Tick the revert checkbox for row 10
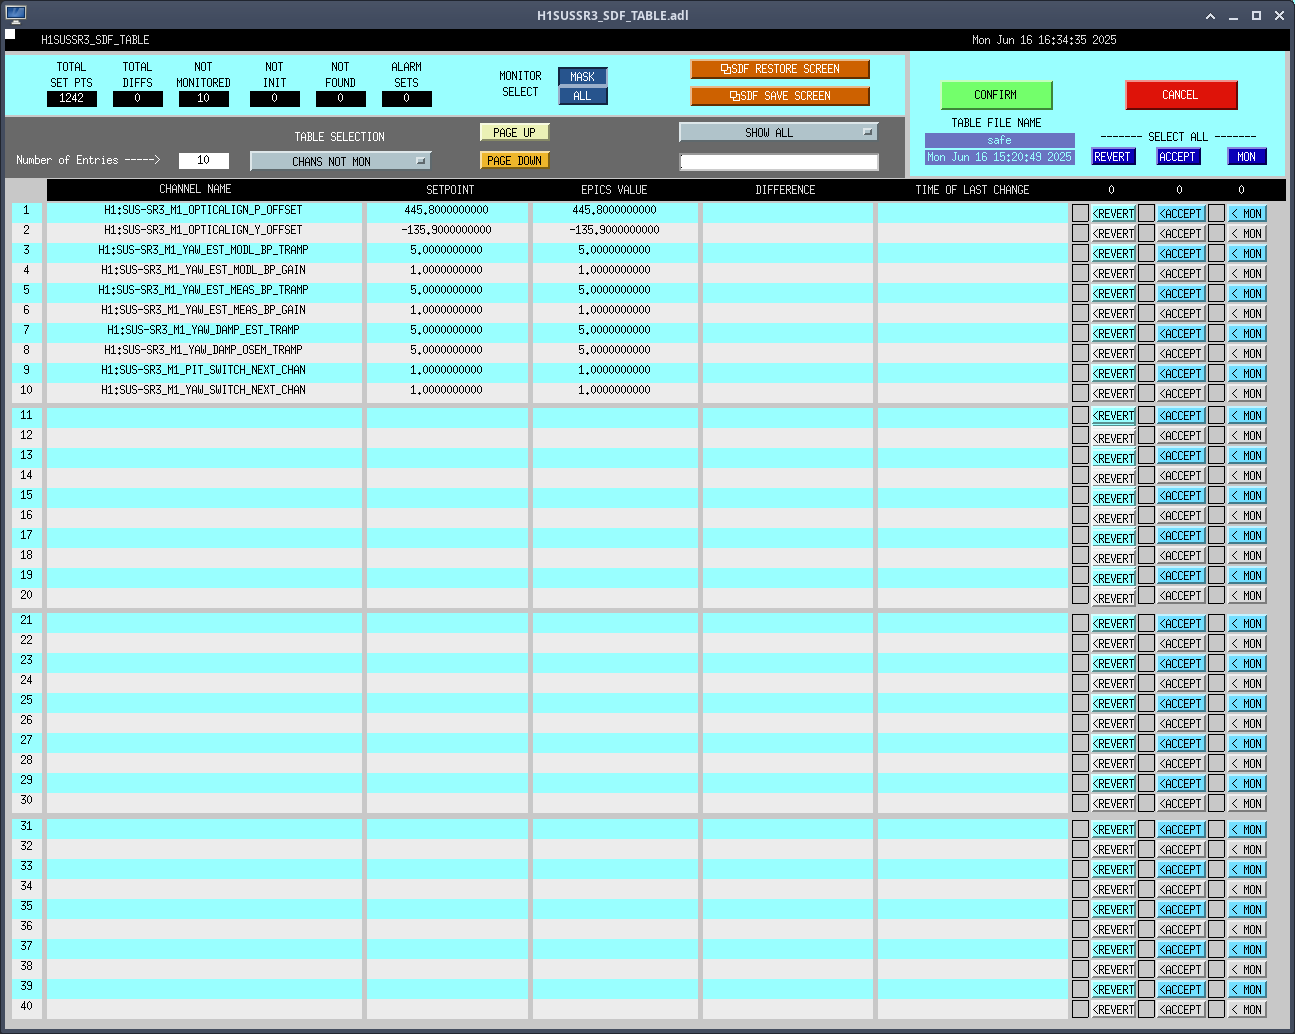Viewport: 1295px width, 1034px height. (x=1080, y=393)
